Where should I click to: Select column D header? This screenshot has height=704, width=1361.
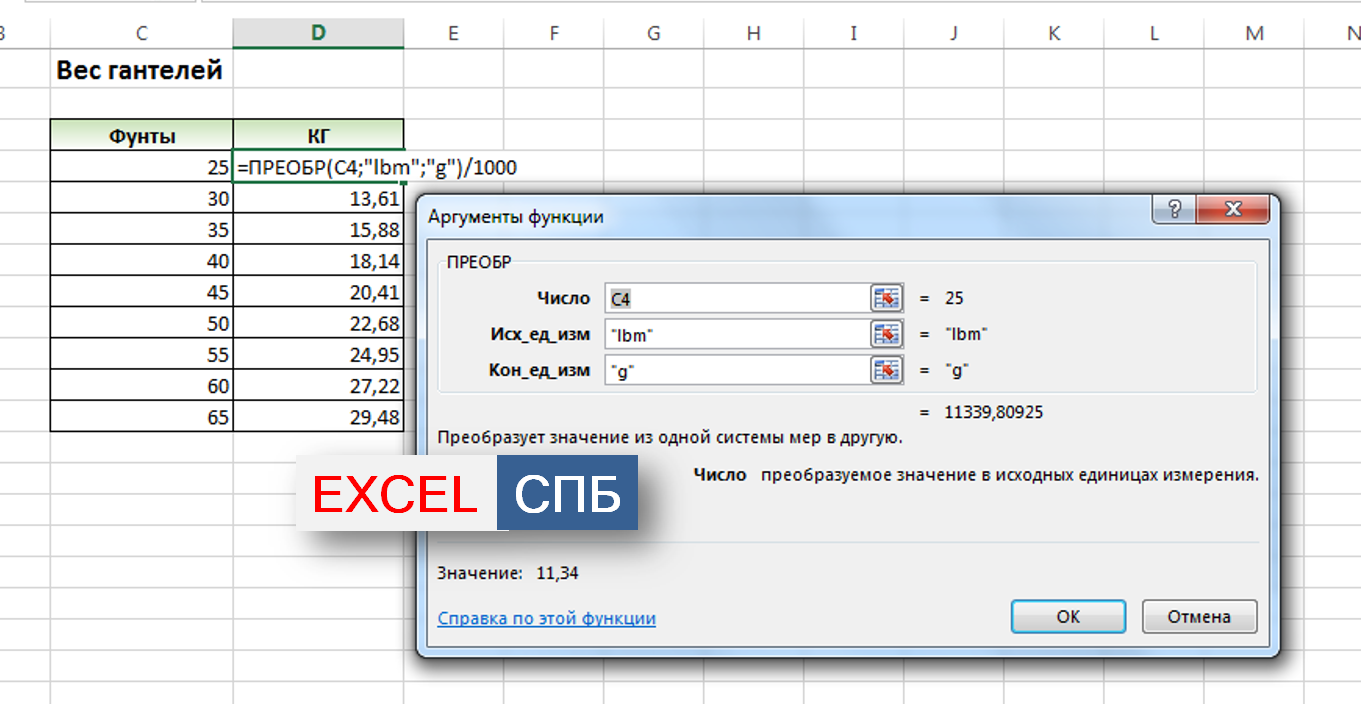point(318,33)
